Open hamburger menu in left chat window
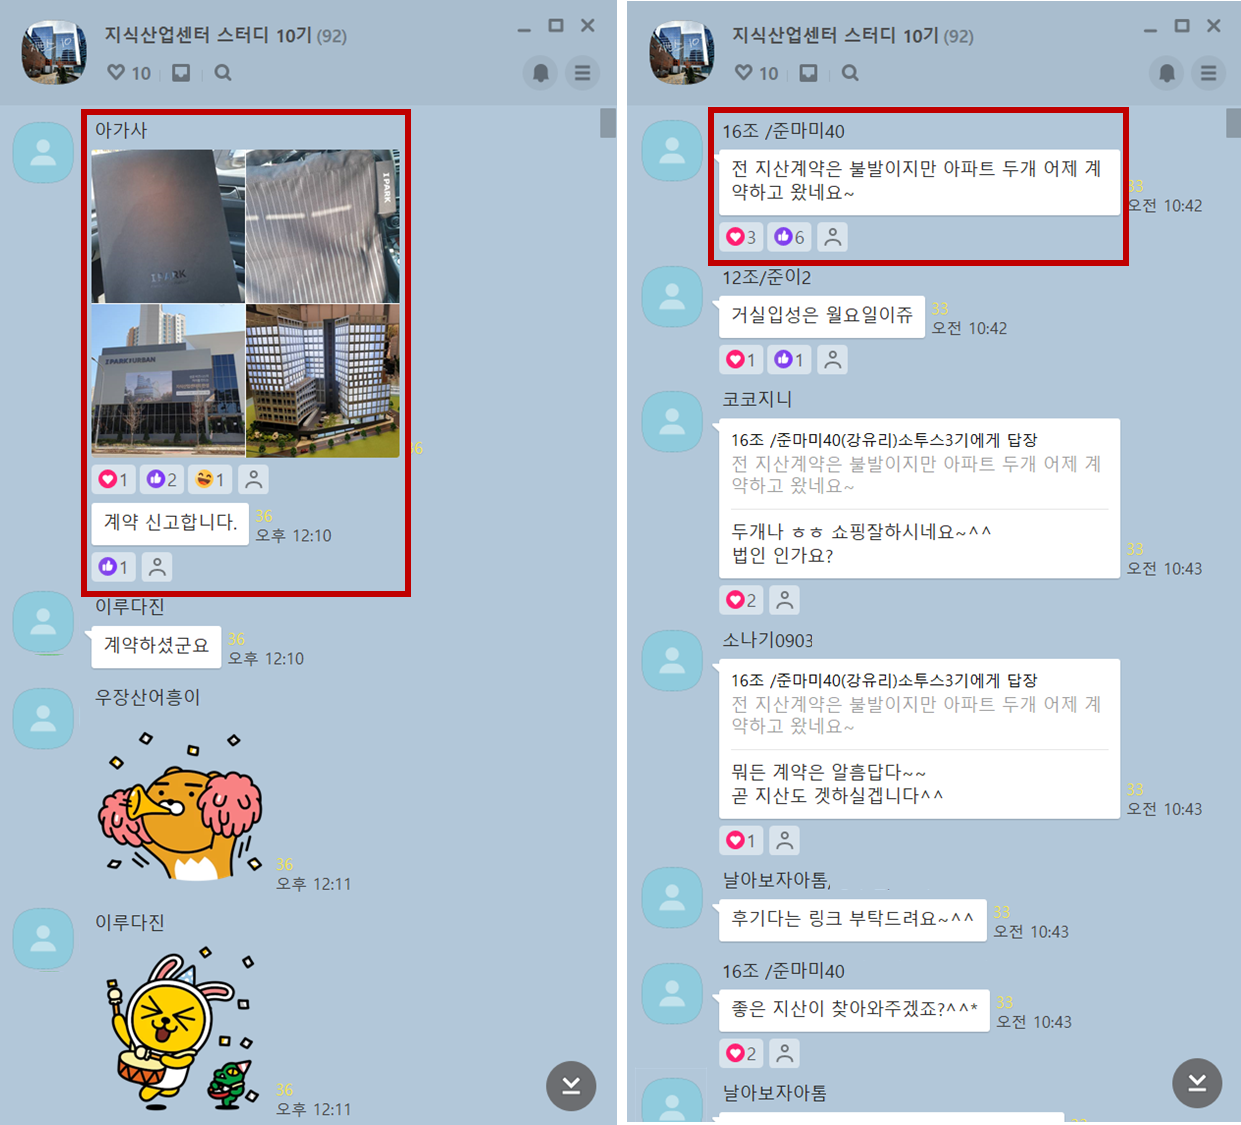 582,73
